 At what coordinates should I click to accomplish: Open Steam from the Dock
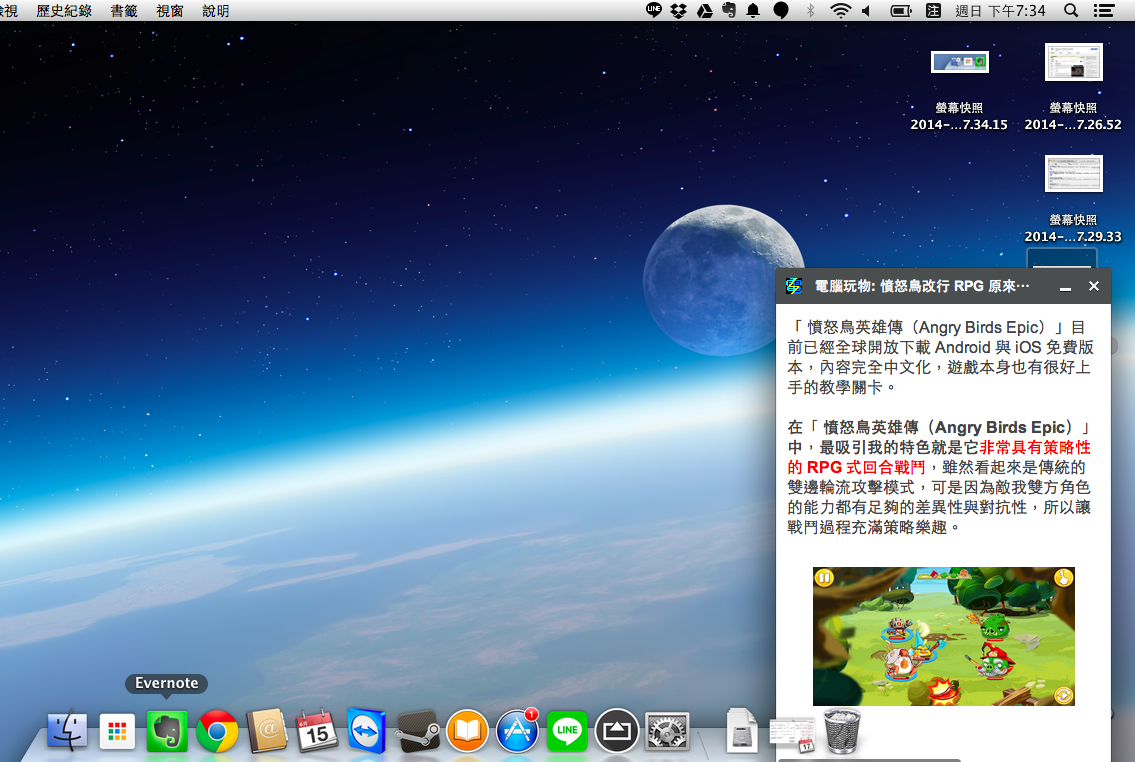coord(418,732)
